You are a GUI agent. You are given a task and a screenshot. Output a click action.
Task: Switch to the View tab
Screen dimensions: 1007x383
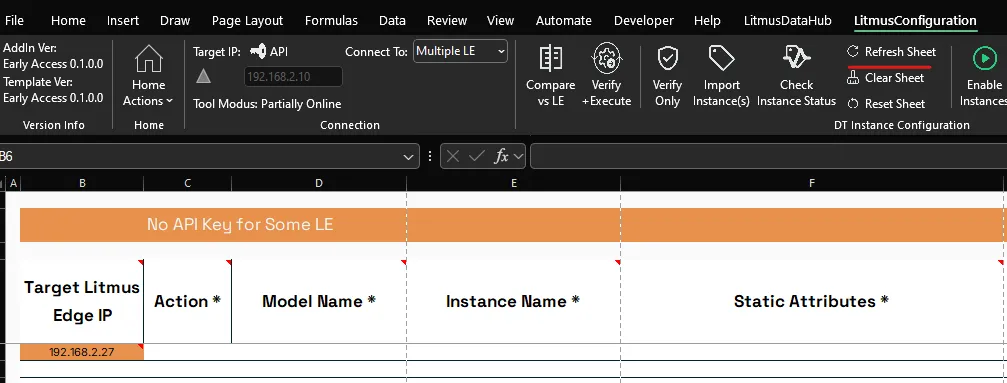[x=500, y=21]
